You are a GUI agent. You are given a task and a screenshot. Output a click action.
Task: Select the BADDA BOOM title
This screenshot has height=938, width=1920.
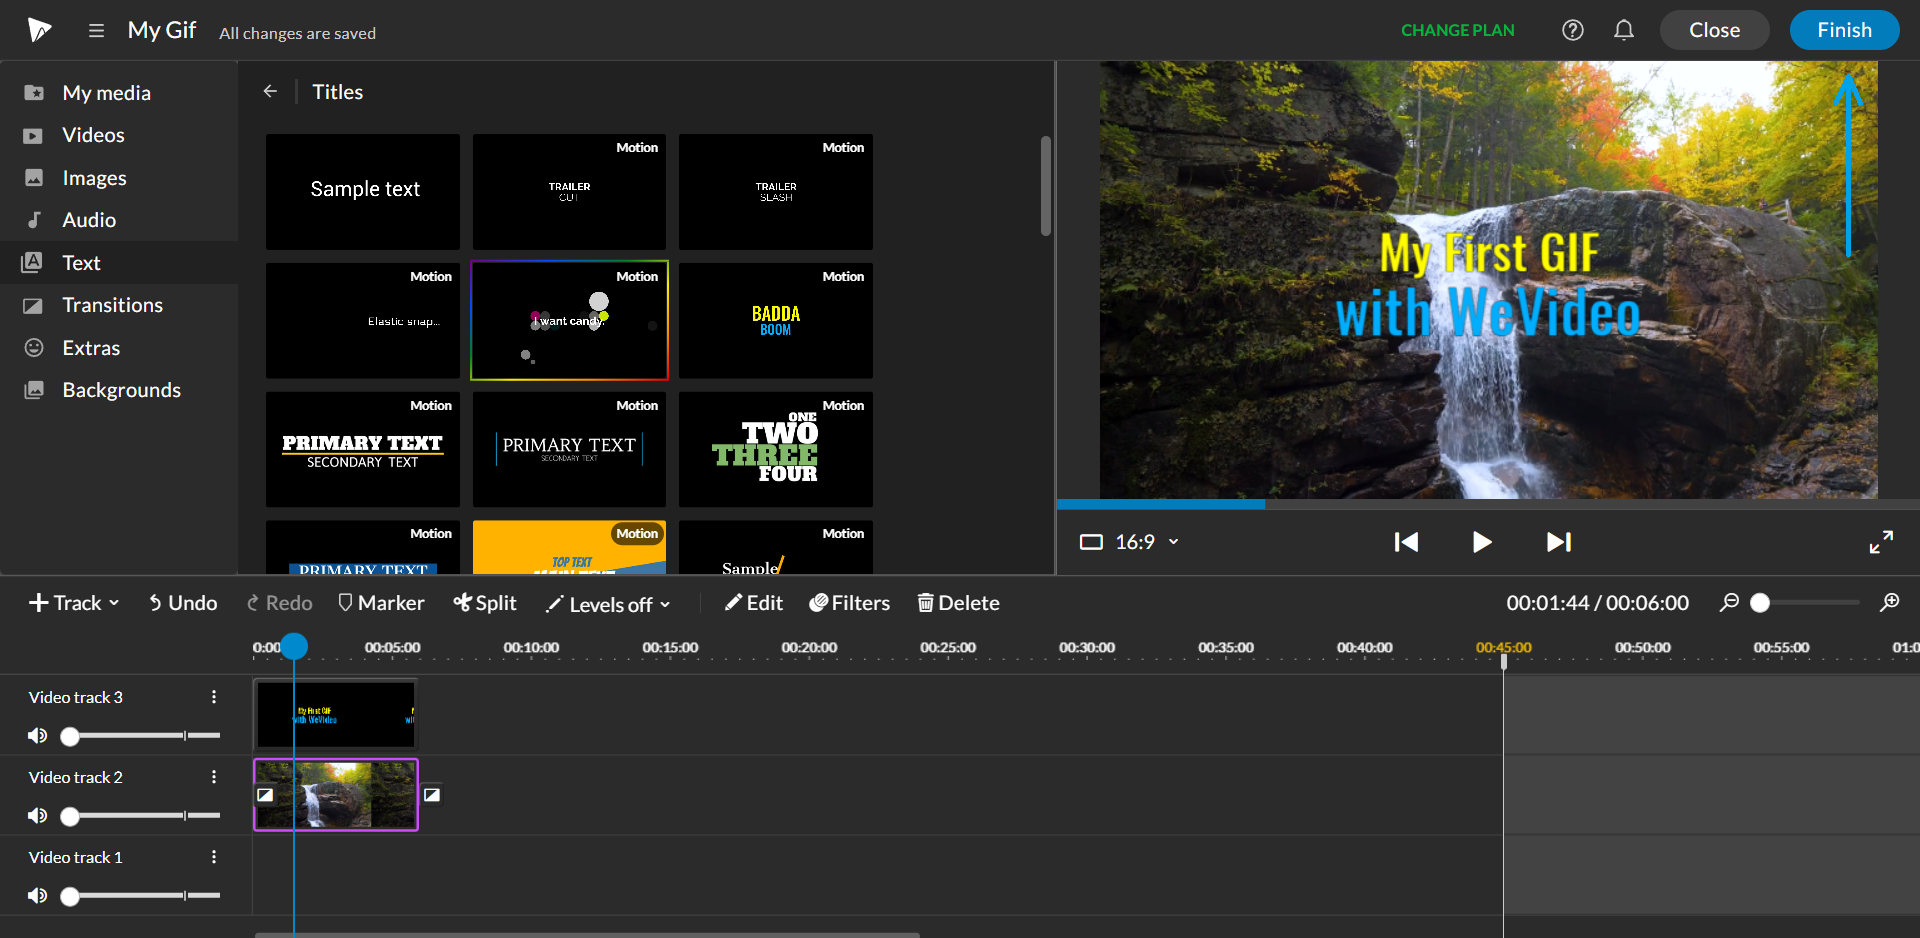tap(776, 321)
